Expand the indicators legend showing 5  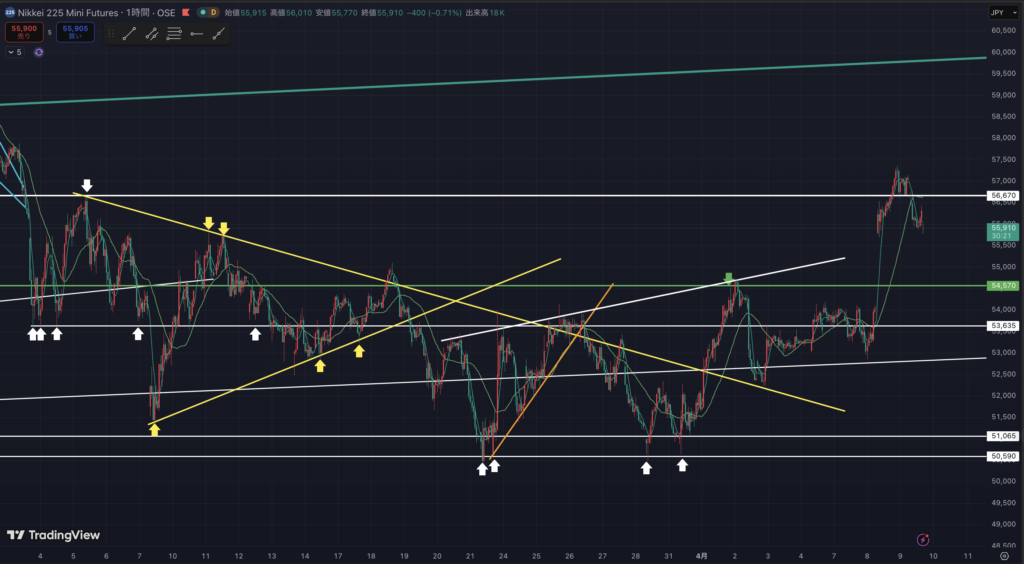[15, 52]
